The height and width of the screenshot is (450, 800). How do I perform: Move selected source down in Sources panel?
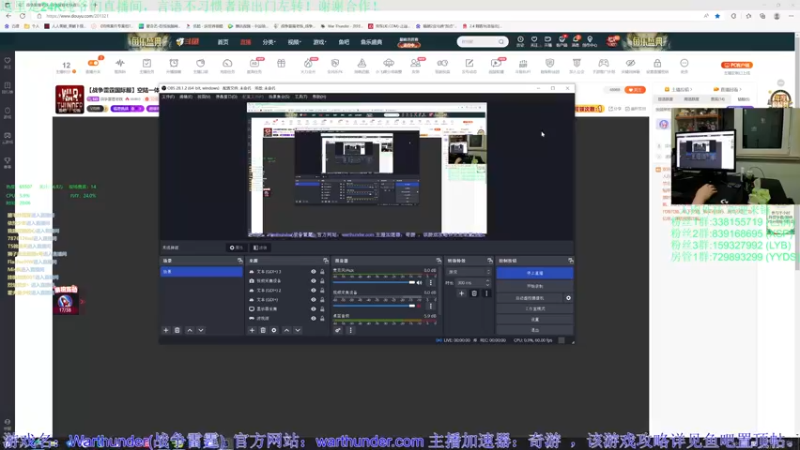(297, 330)
